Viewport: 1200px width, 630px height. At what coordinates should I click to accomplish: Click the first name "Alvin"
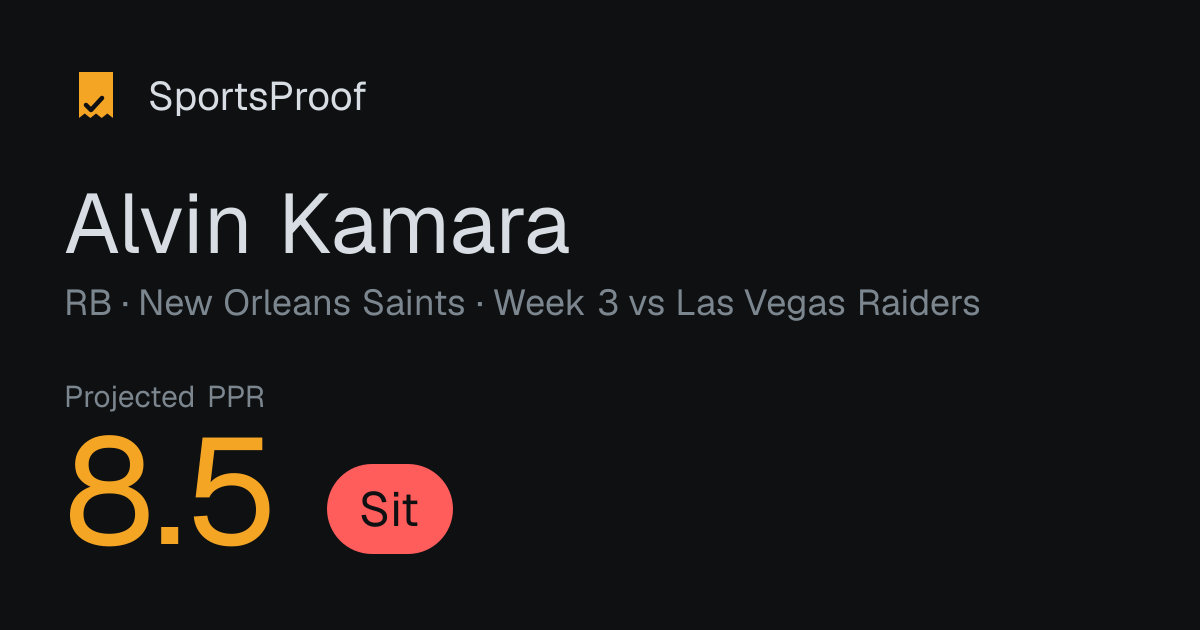[x=158, y=223]
